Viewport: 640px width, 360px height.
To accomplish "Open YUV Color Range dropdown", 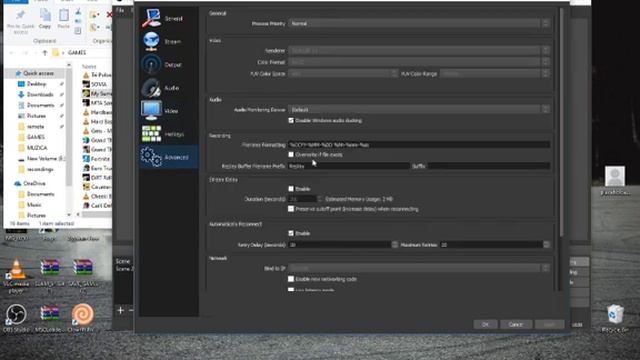I will pyautogui.click(x=495, y=73).
